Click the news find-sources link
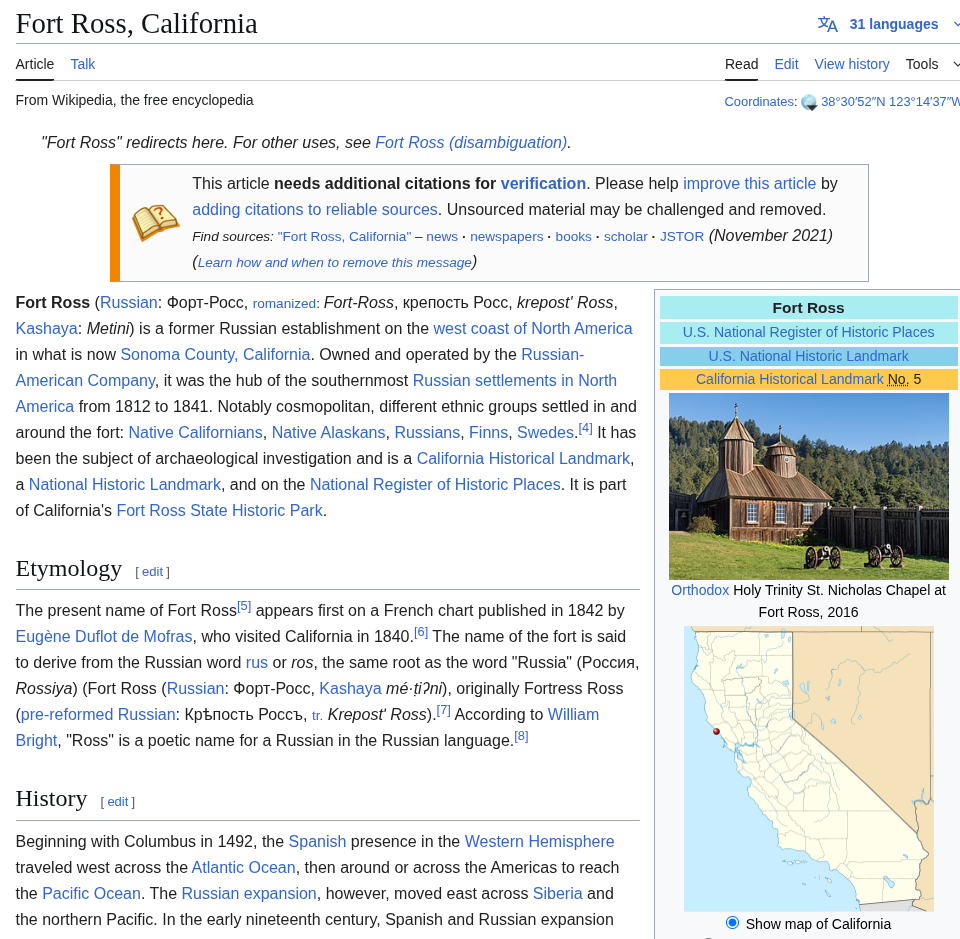 [442, 237]
